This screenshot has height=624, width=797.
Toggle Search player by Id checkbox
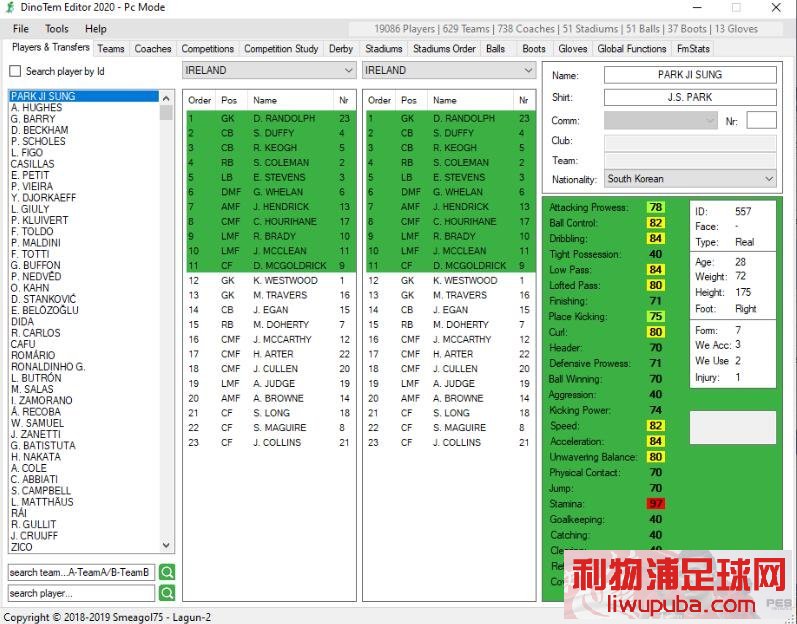tap(15, 71)
